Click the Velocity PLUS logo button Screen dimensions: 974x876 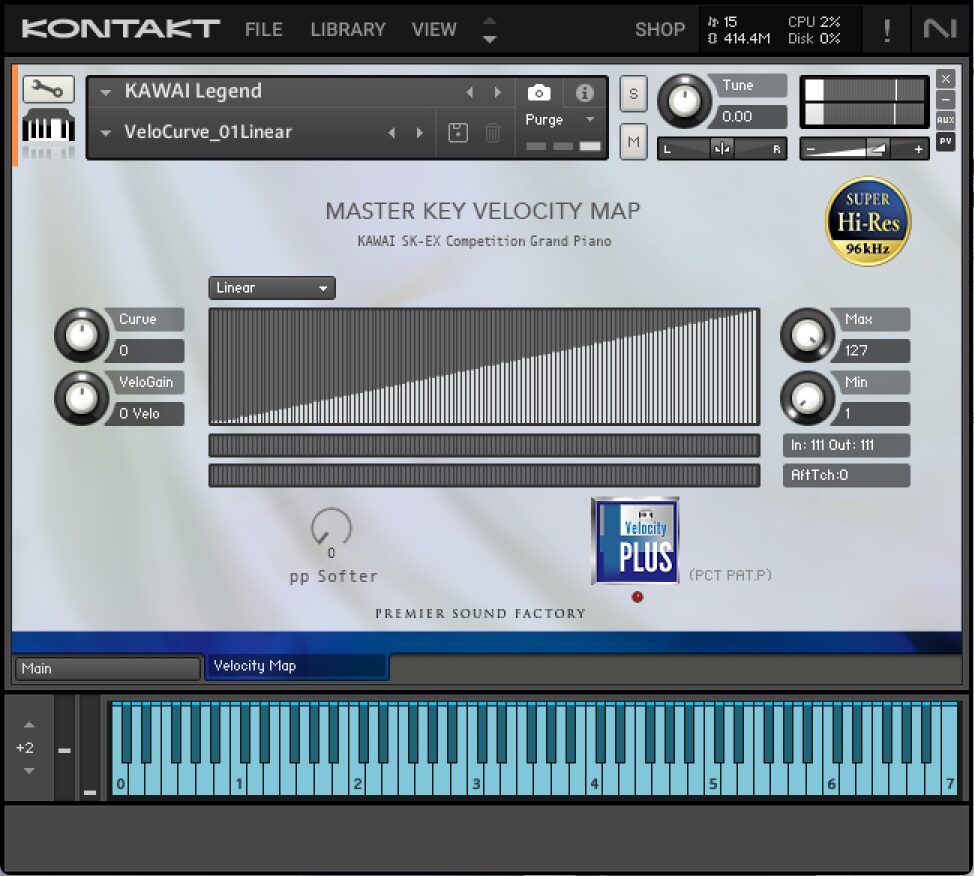click(x=635, y=541)
